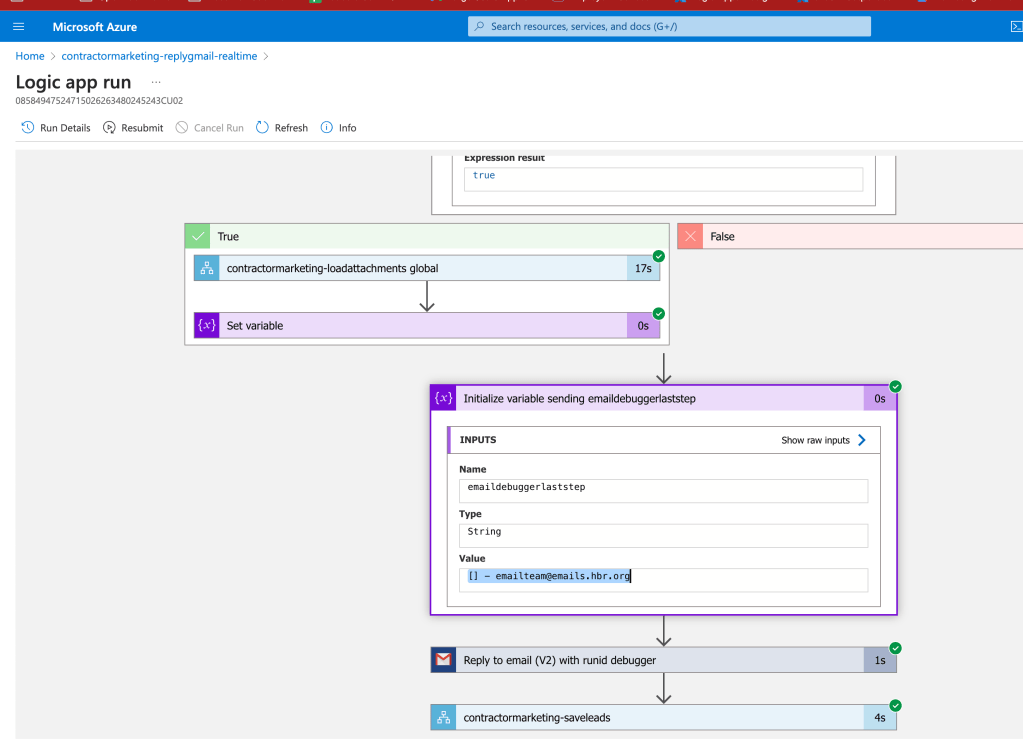
Task: Click the Show raw inputs chevron arrow
Action: pos(862,441)
